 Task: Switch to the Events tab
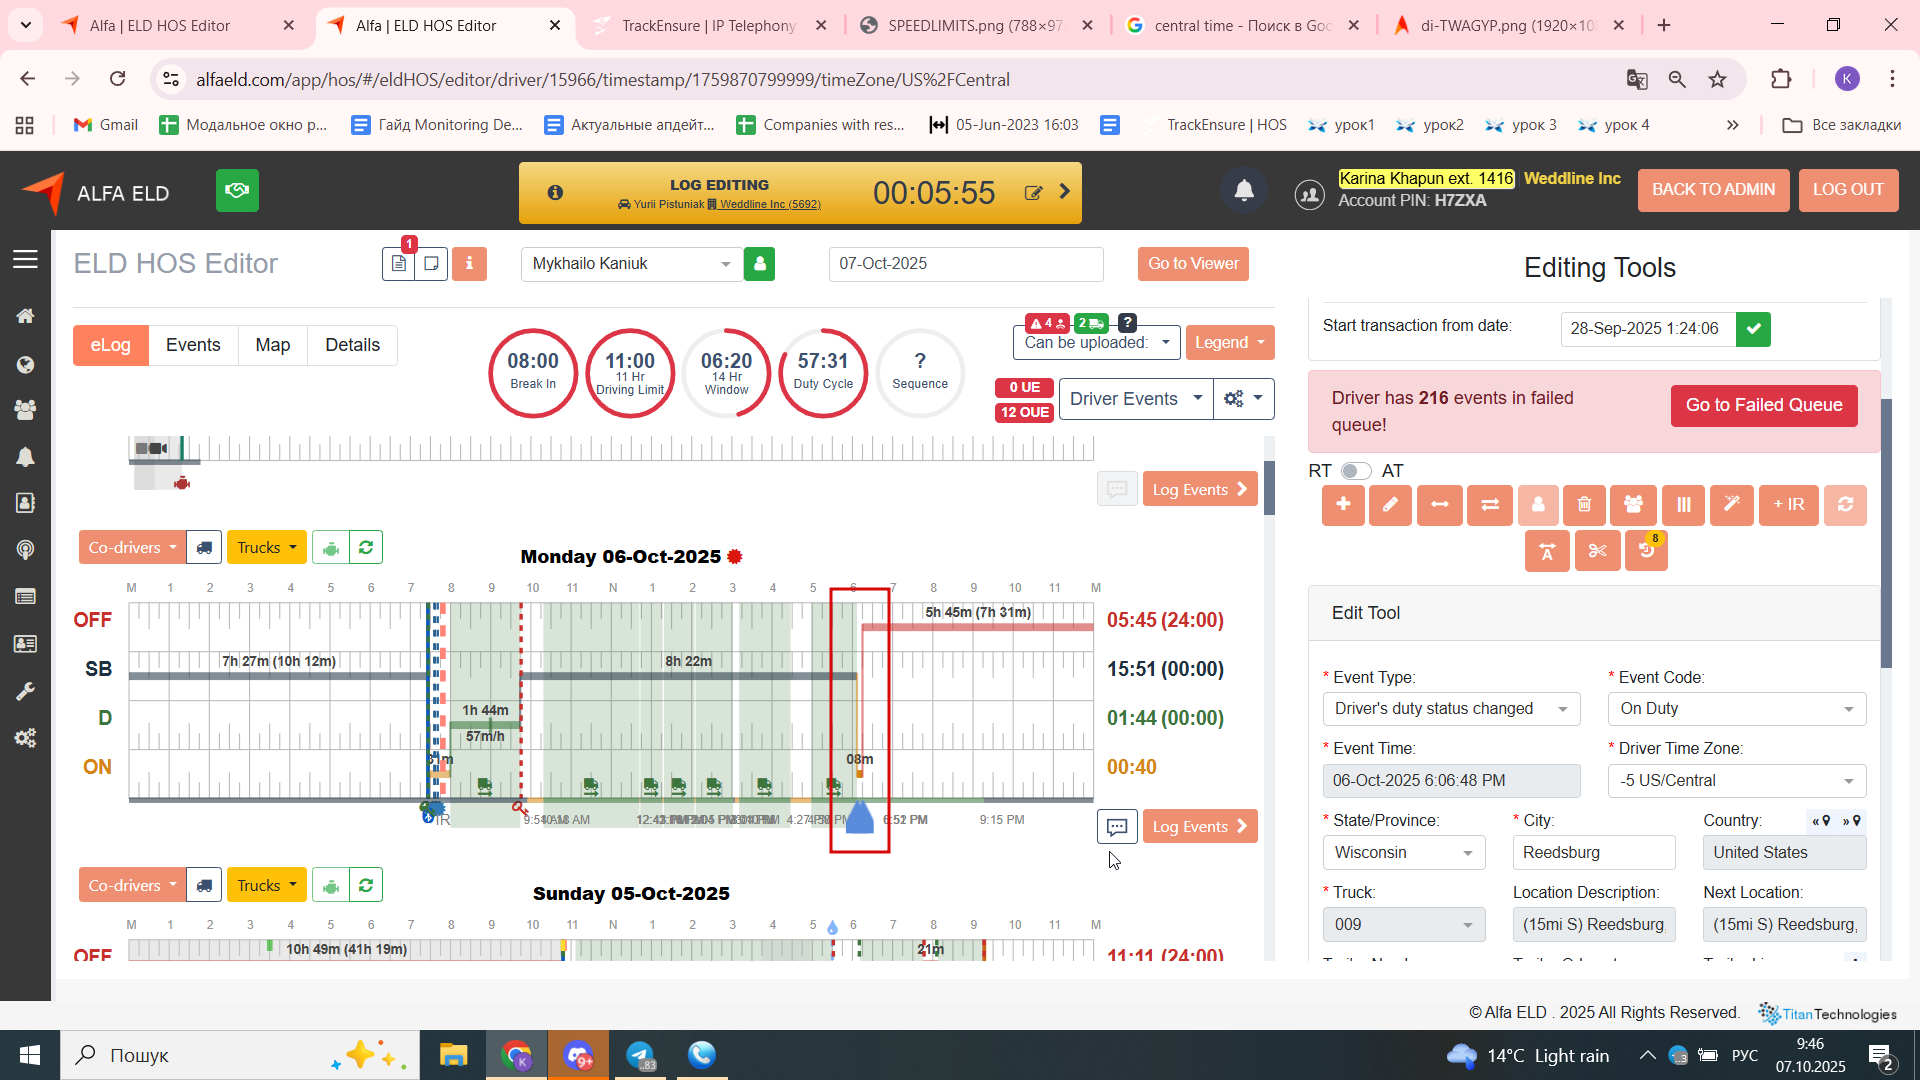pyautogui.click(x=193, y=345)
